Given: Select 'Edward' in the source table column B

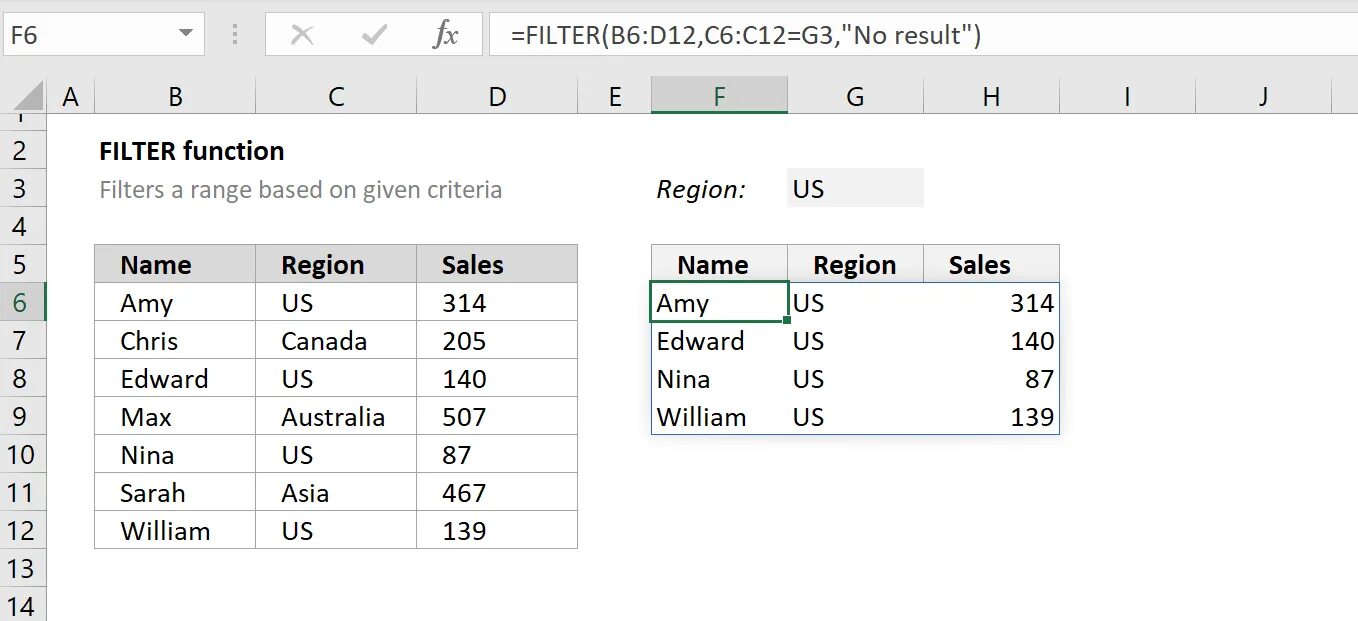Looking at the screenshot, I should [x=175, y=379].
